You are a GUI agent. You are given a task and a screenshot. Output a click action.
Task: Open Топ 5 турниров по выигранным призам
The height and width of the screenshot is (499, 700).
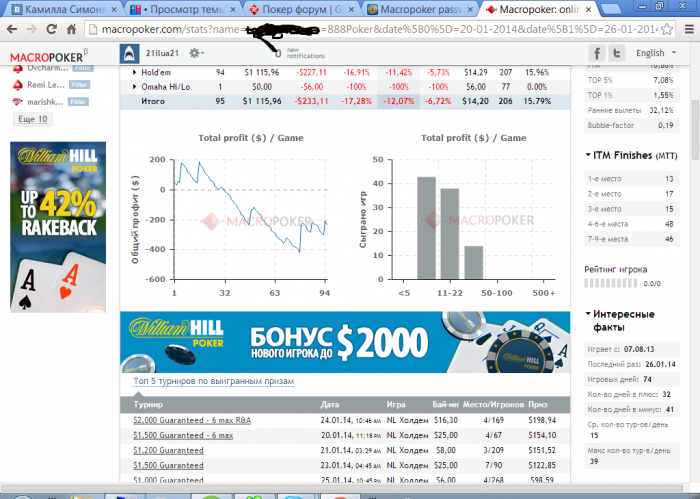[213, 381]
